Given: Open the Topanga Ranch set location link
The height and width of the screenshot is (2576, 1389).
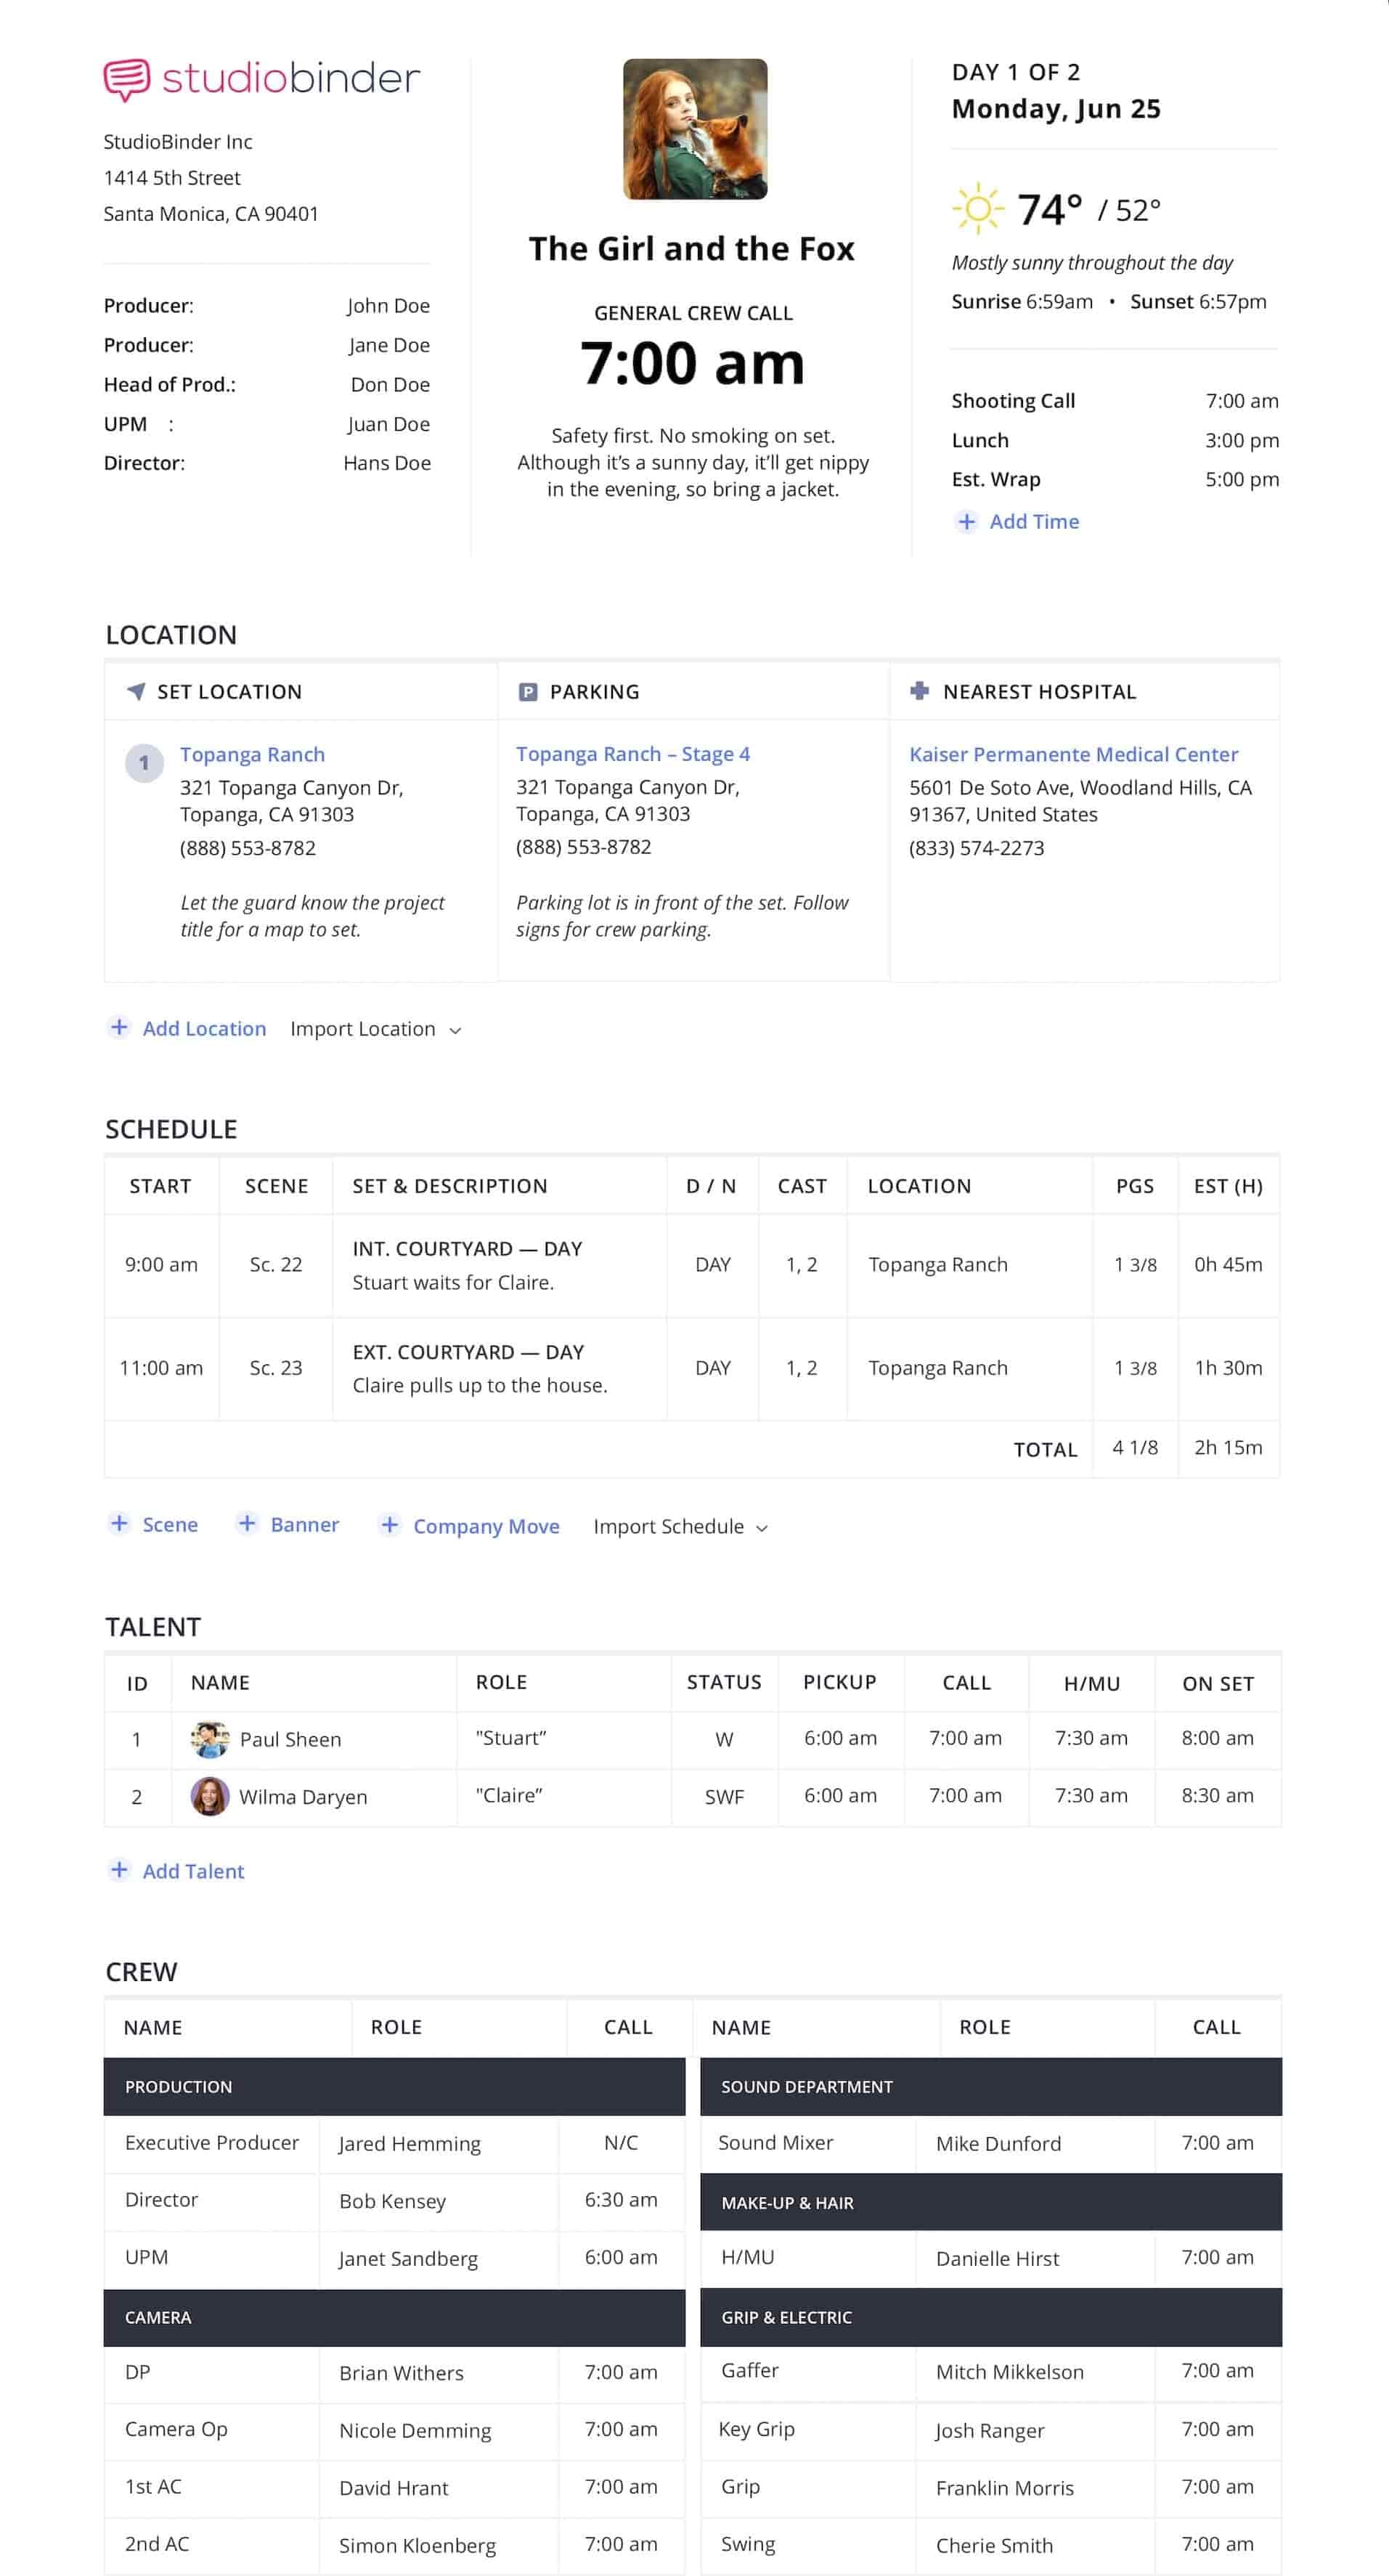Looking at the screenshot, I should [252, 754].
